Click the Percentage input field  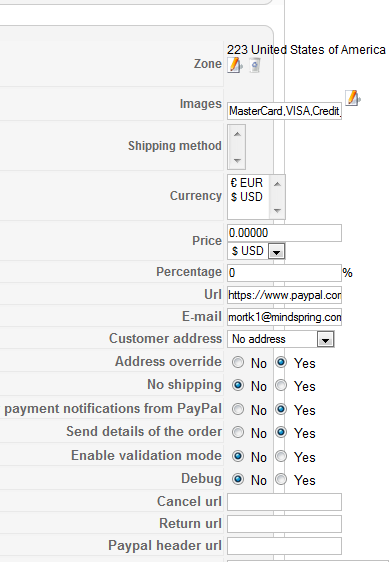click(x=284, y=273)
